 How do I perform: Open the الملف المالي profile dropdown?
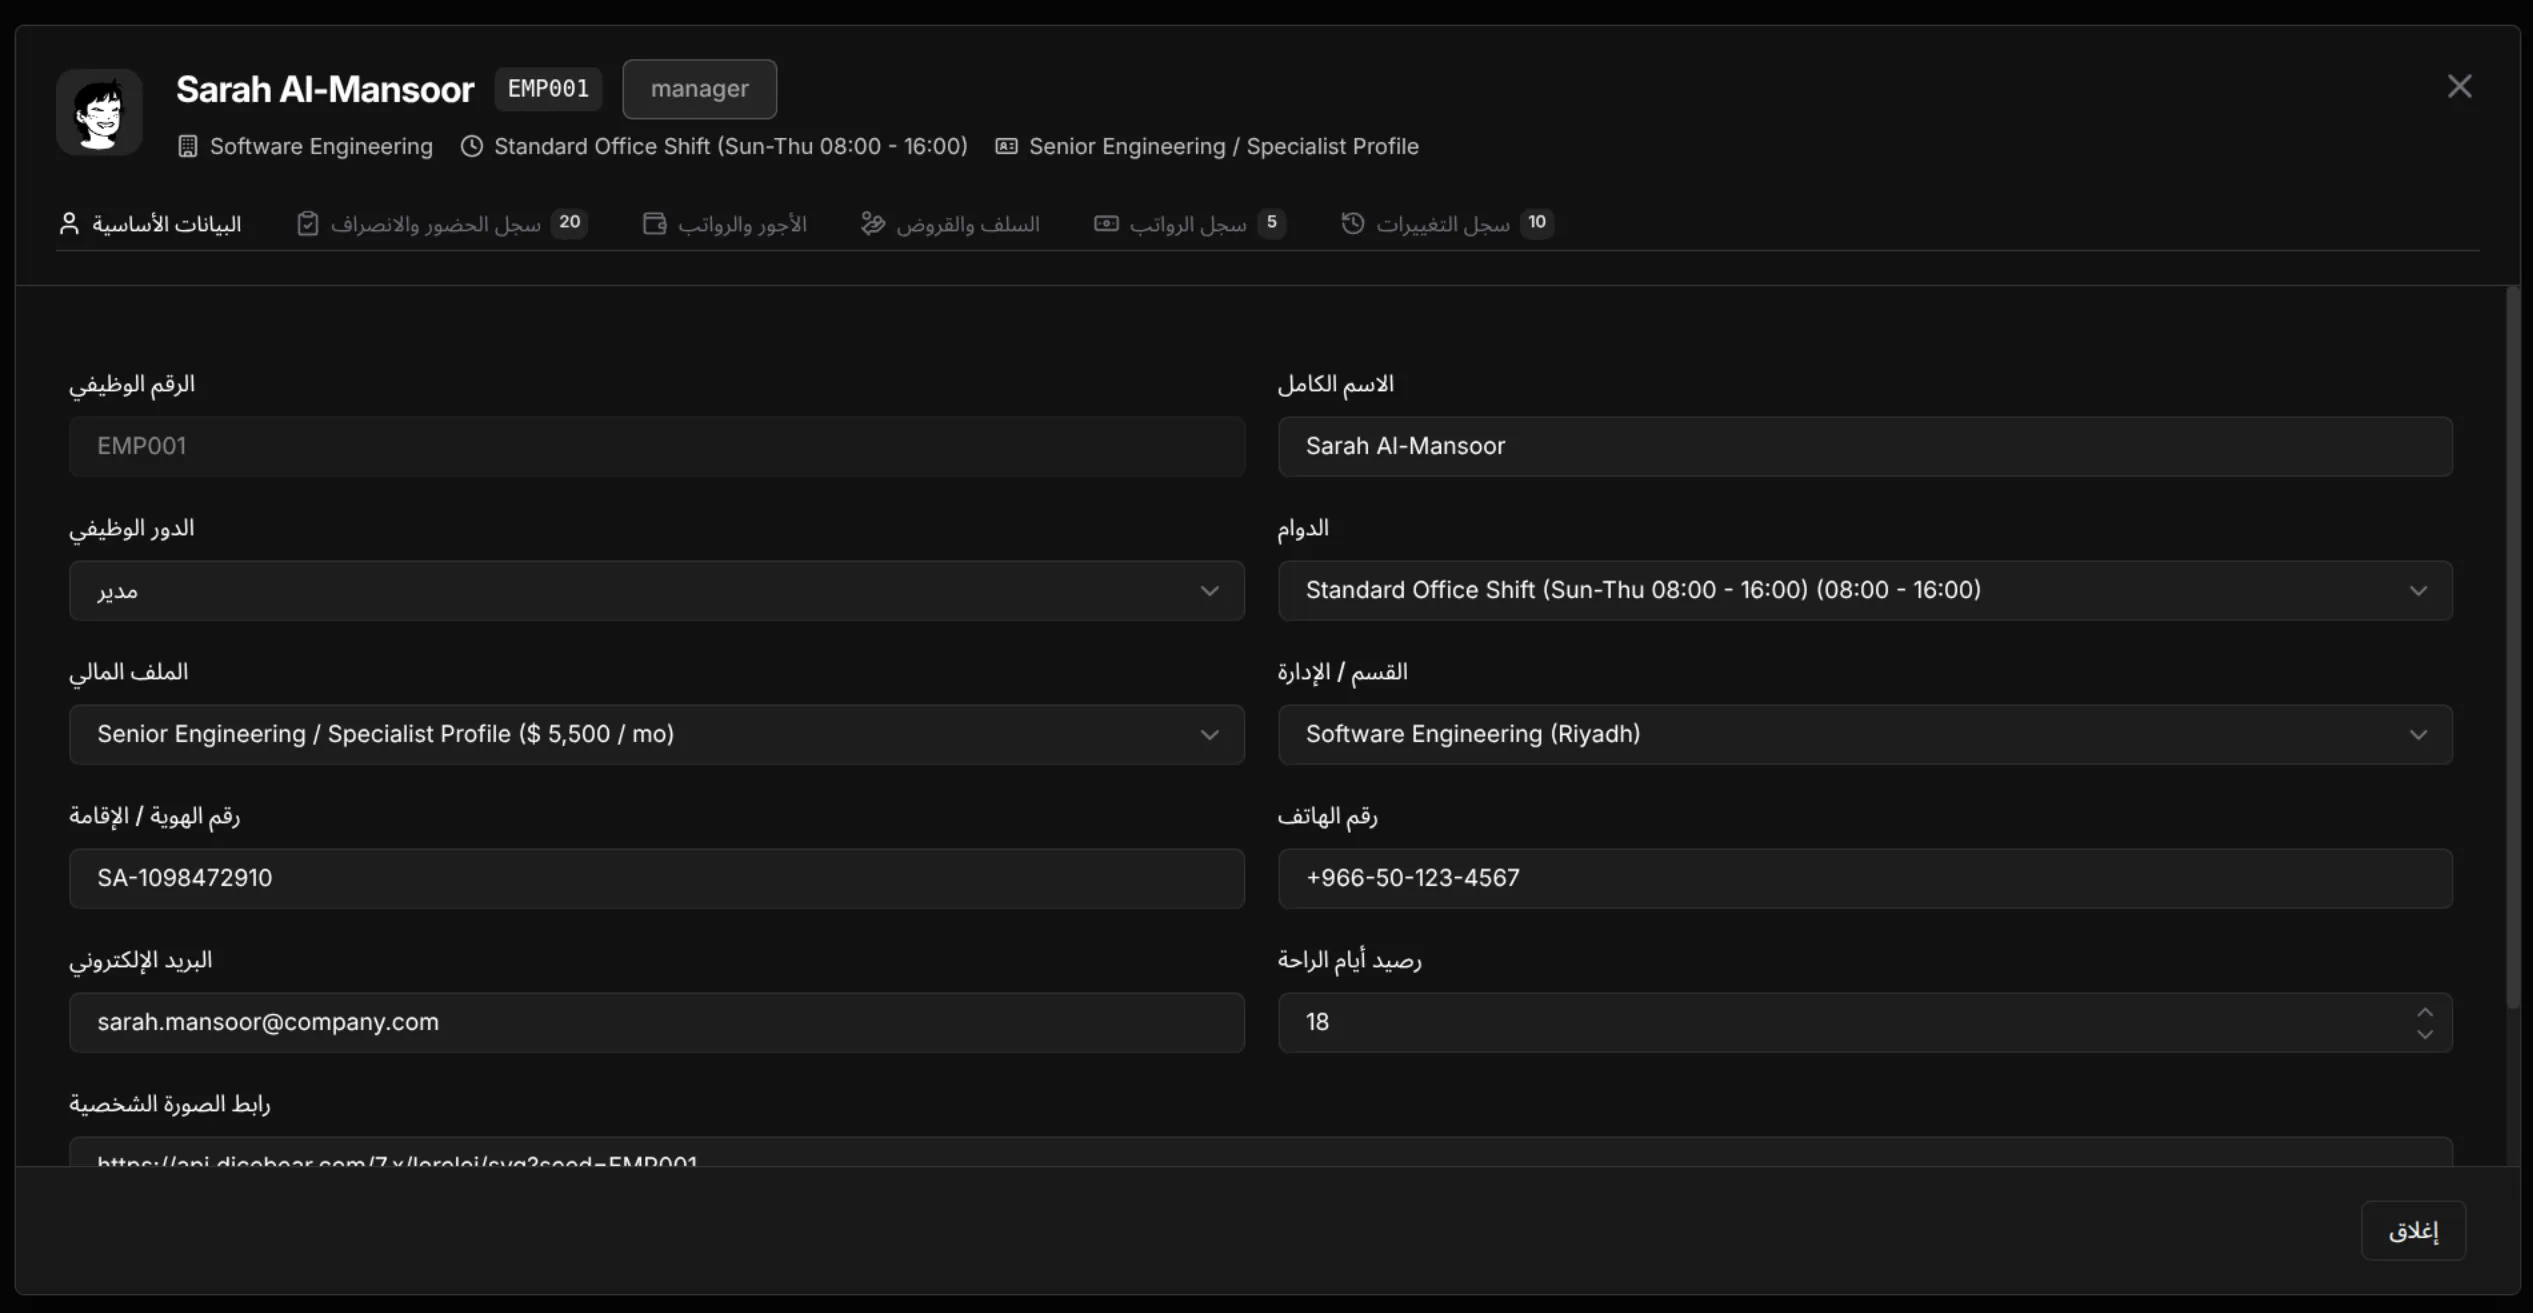[657, 735]
